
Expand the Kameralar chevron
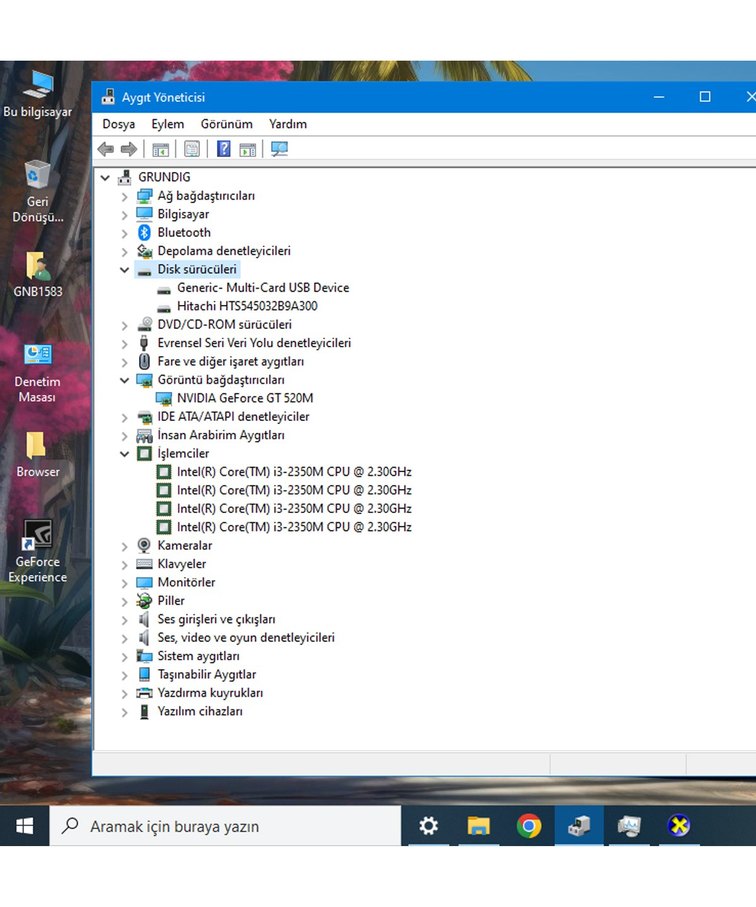124,546
